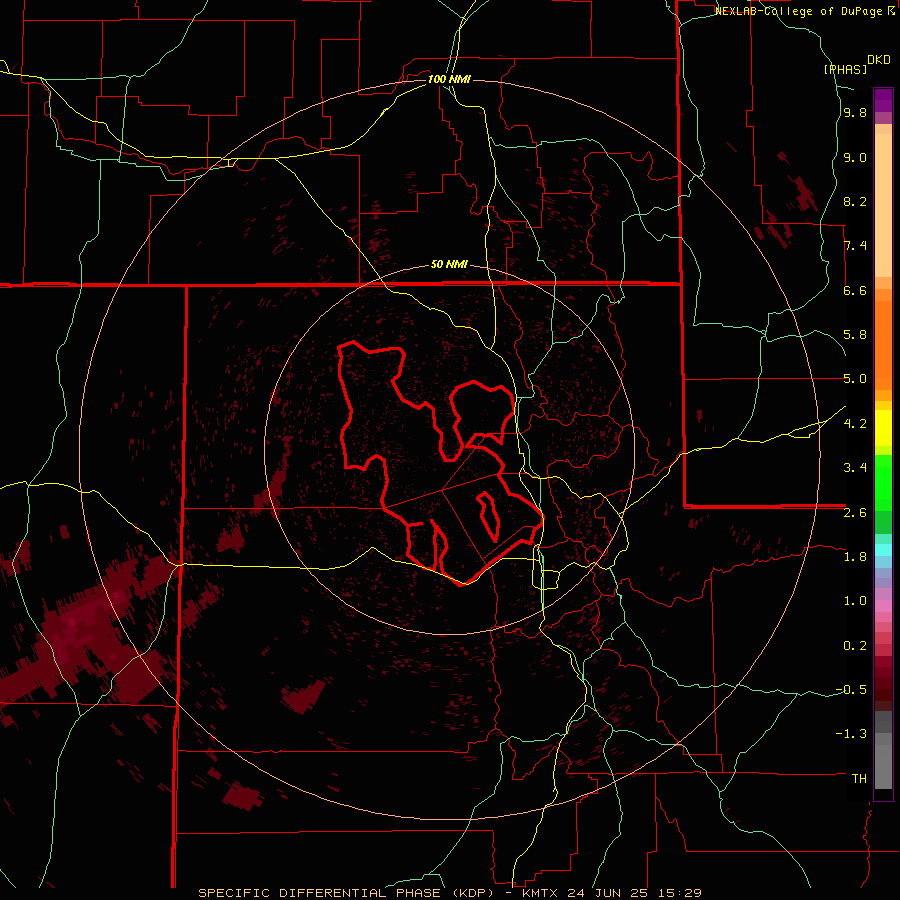Click the 5.8 value on the scale
Image resolution: width=900 pixels, height=900 pixels.
[855, 335]
